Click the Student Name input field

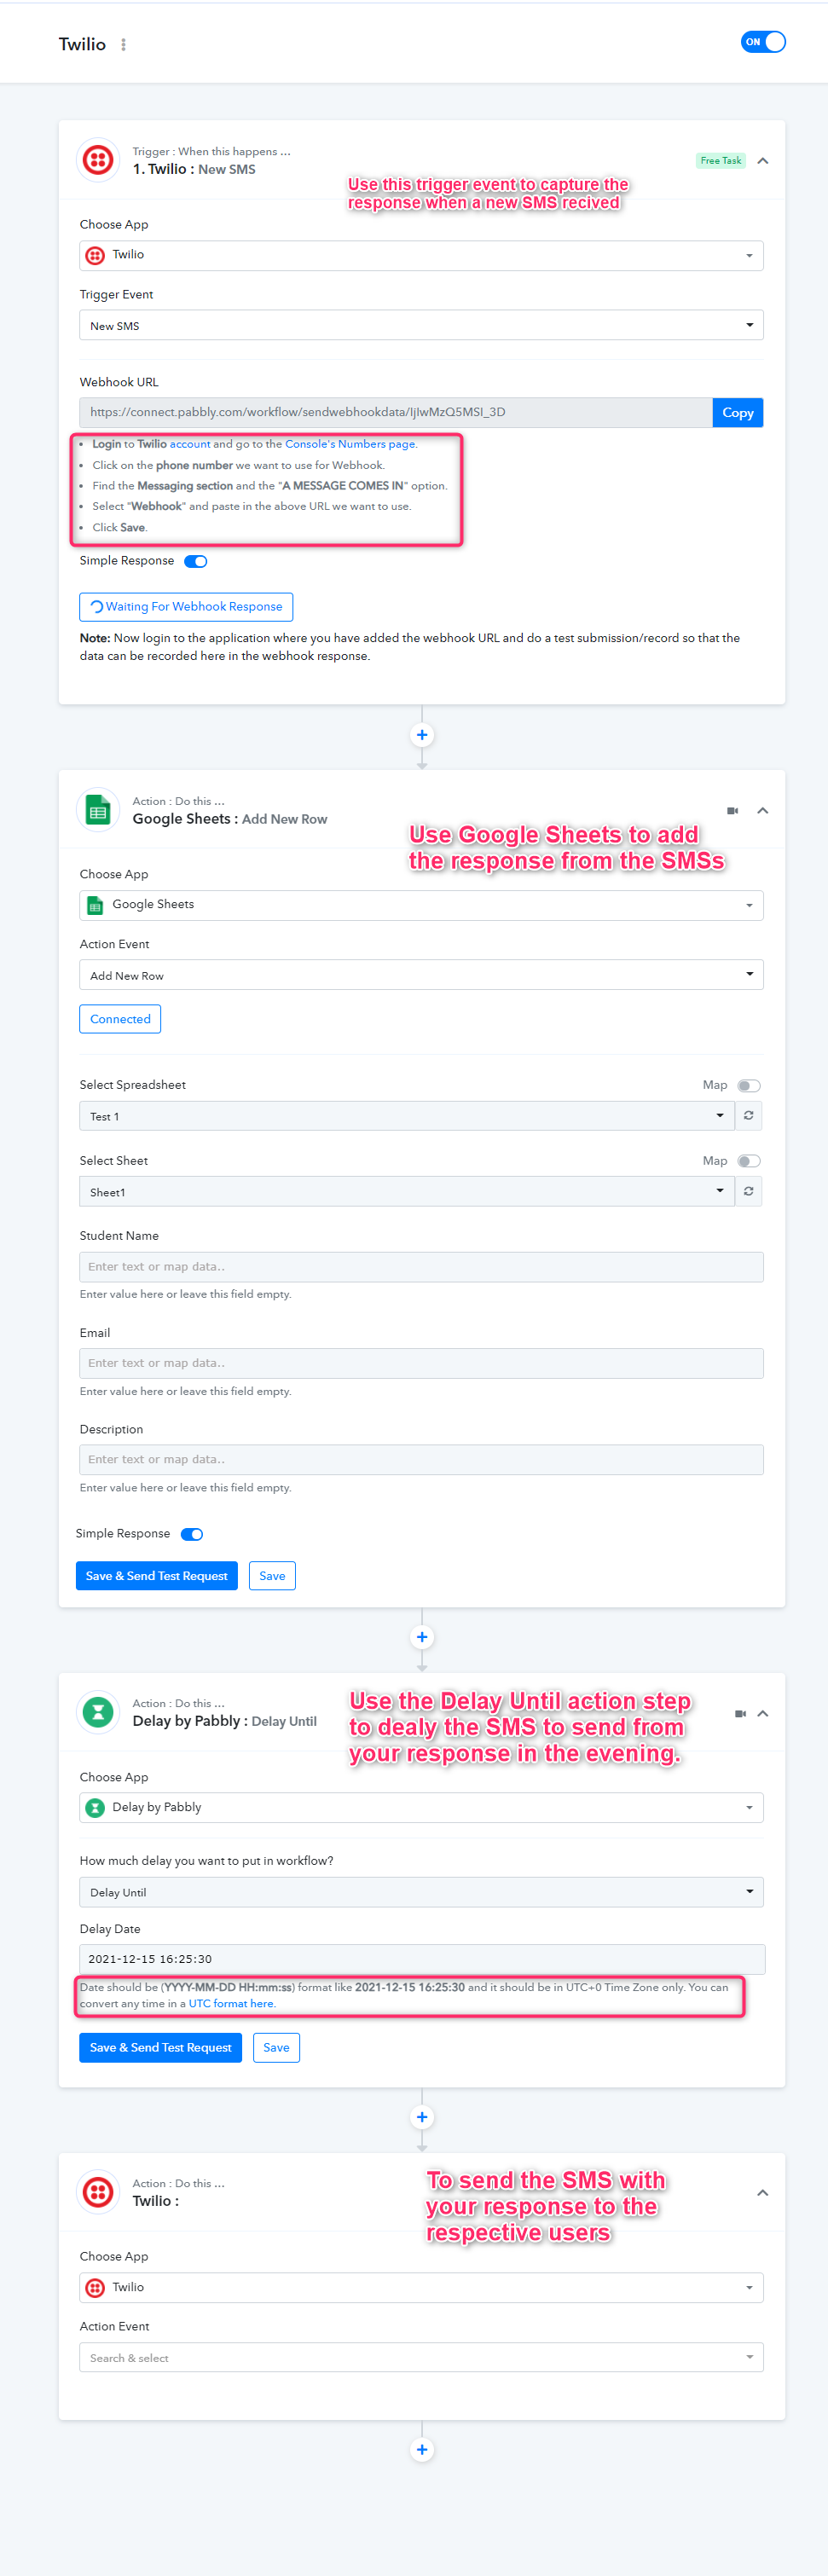pyautogui.click(x=421, y=1267)
